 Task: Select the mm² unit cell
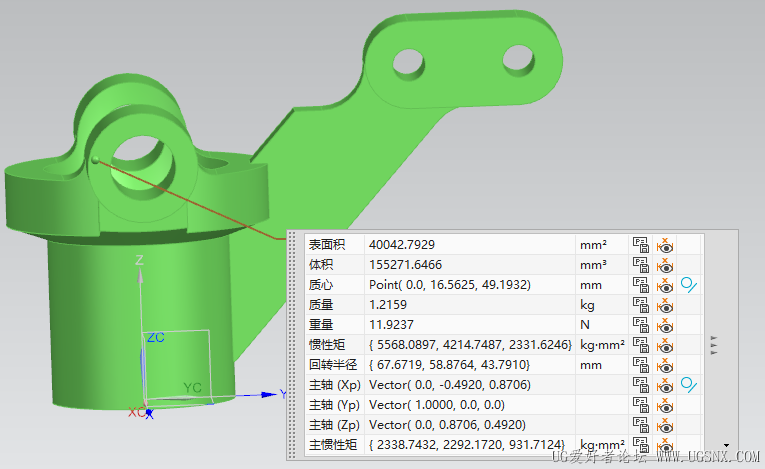602,245
